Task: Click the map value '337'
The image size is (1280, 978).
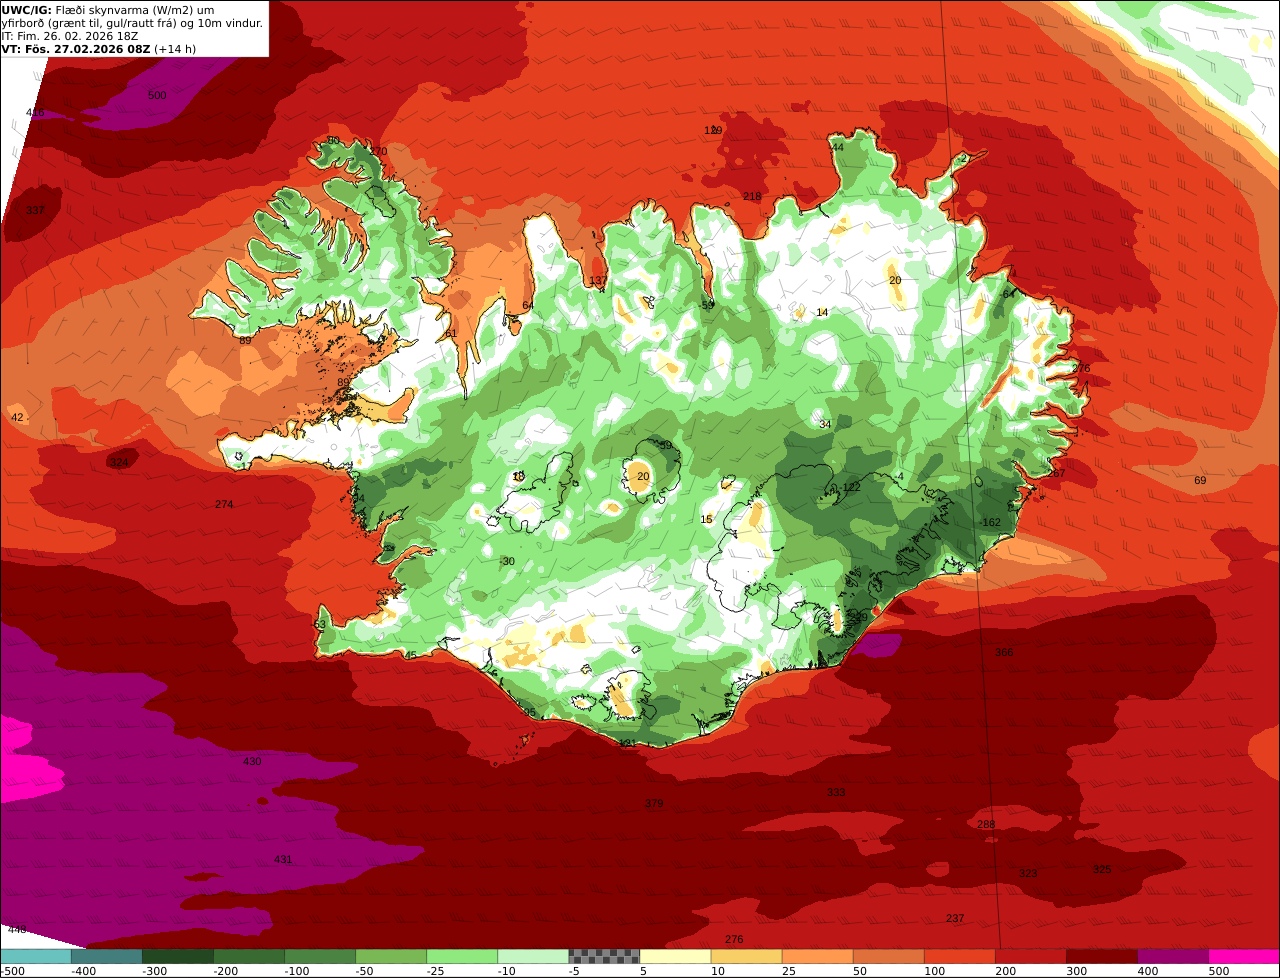Action: click(35, 210)
